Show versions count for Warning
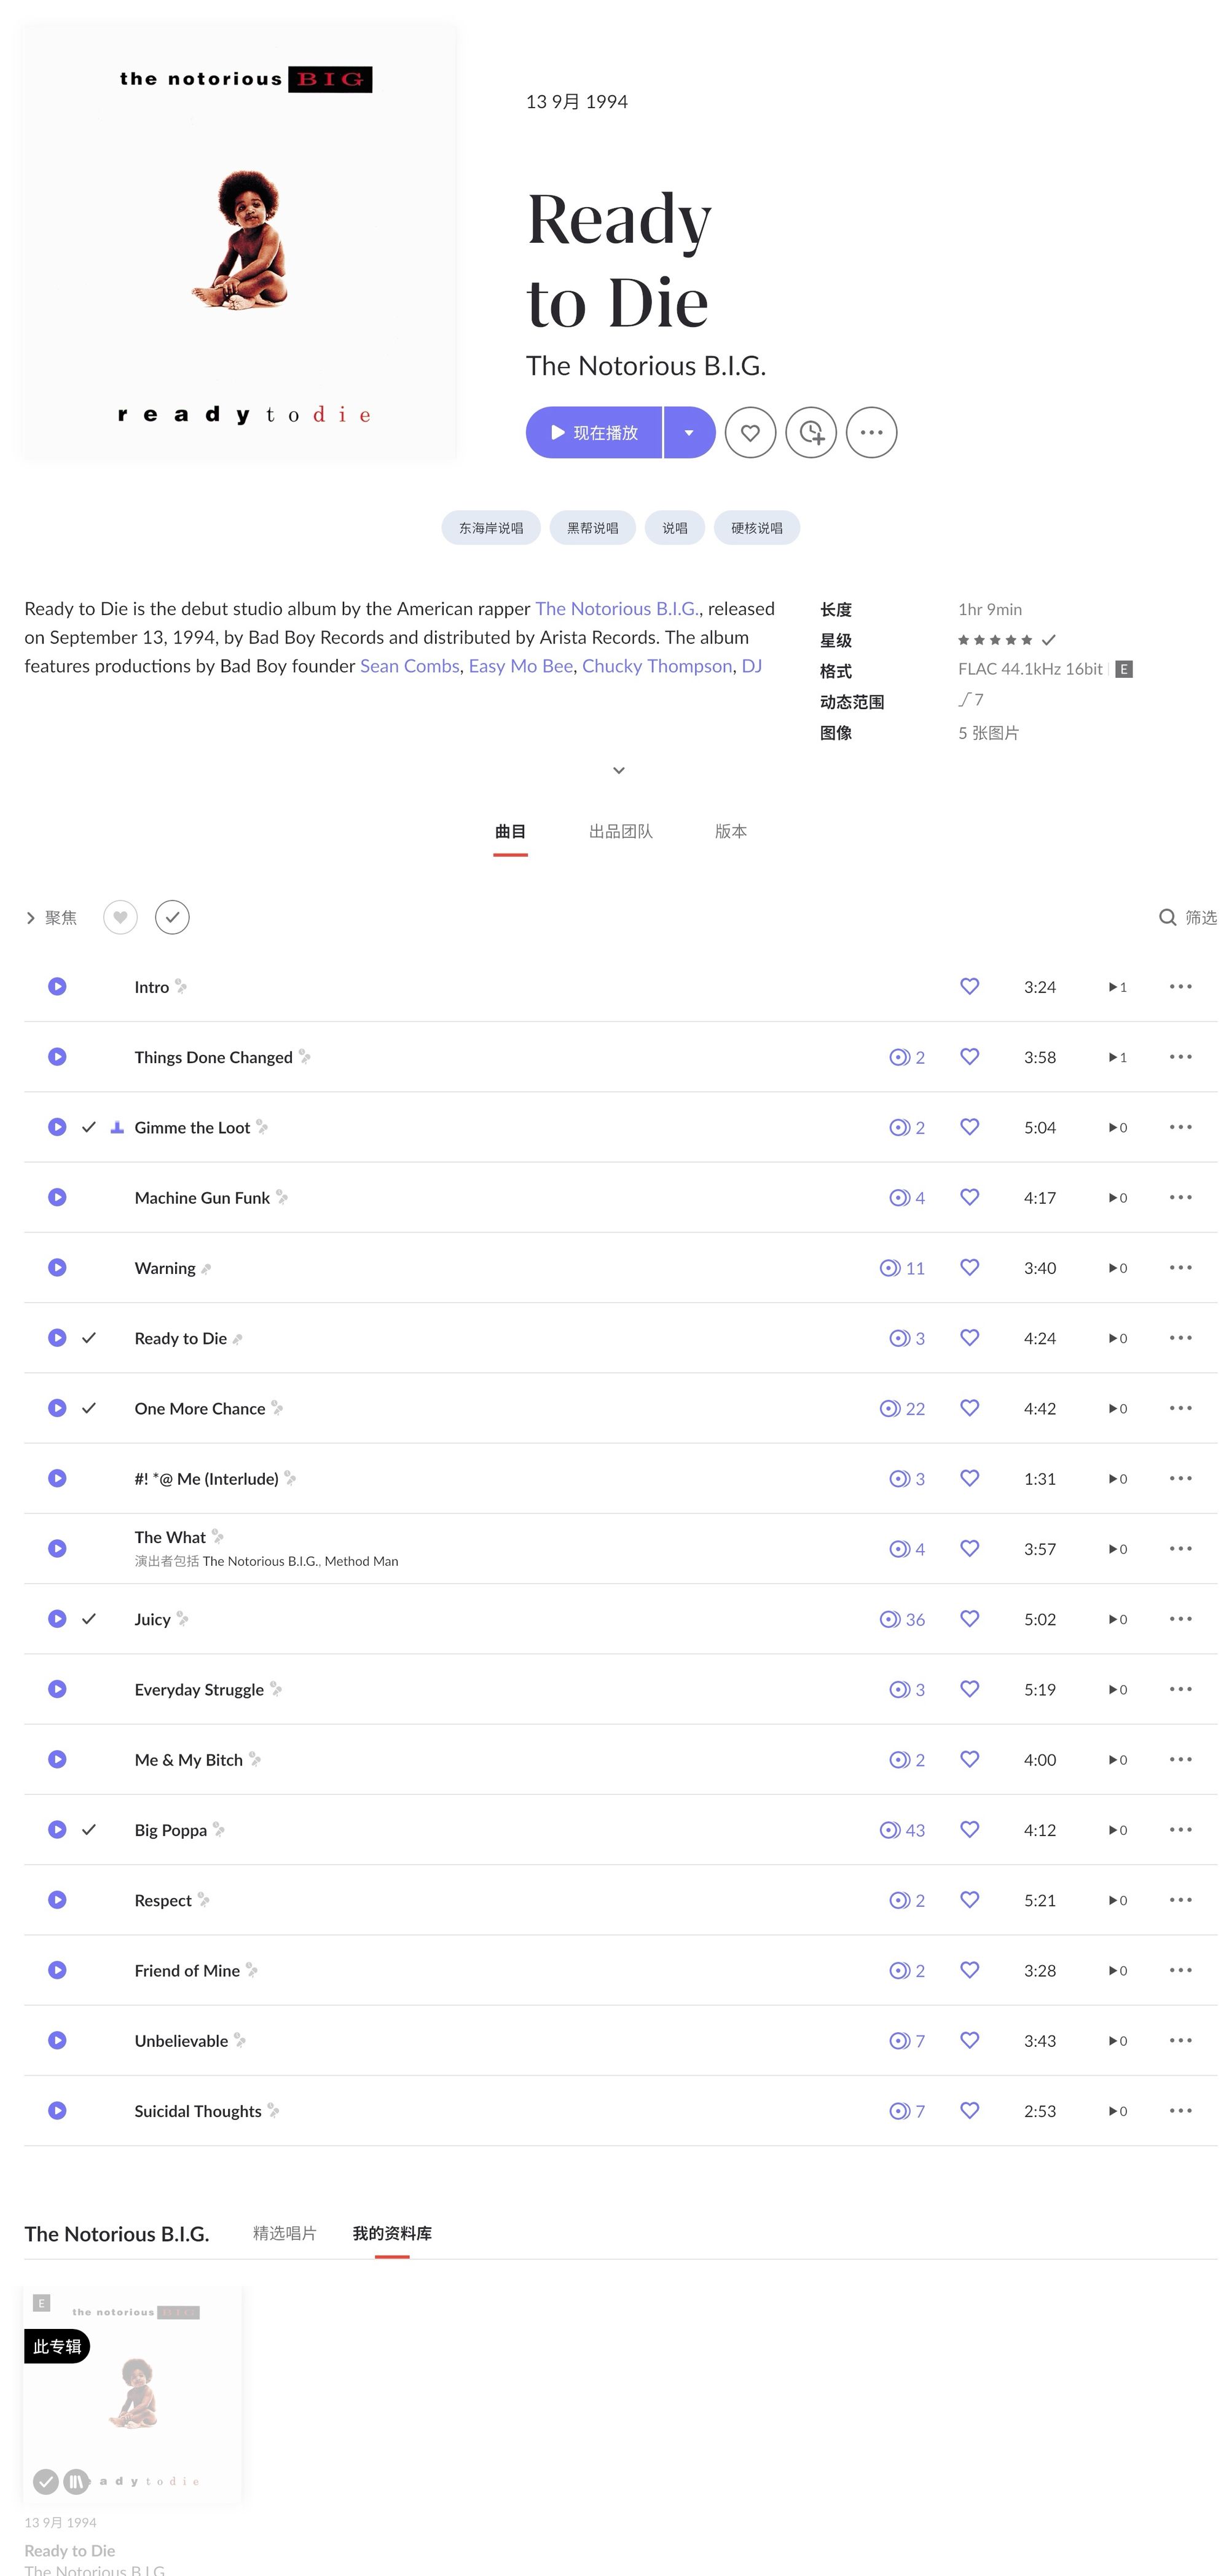Image resolution: width=1229 pixels, height=2576 pixels. point(902,1268)
